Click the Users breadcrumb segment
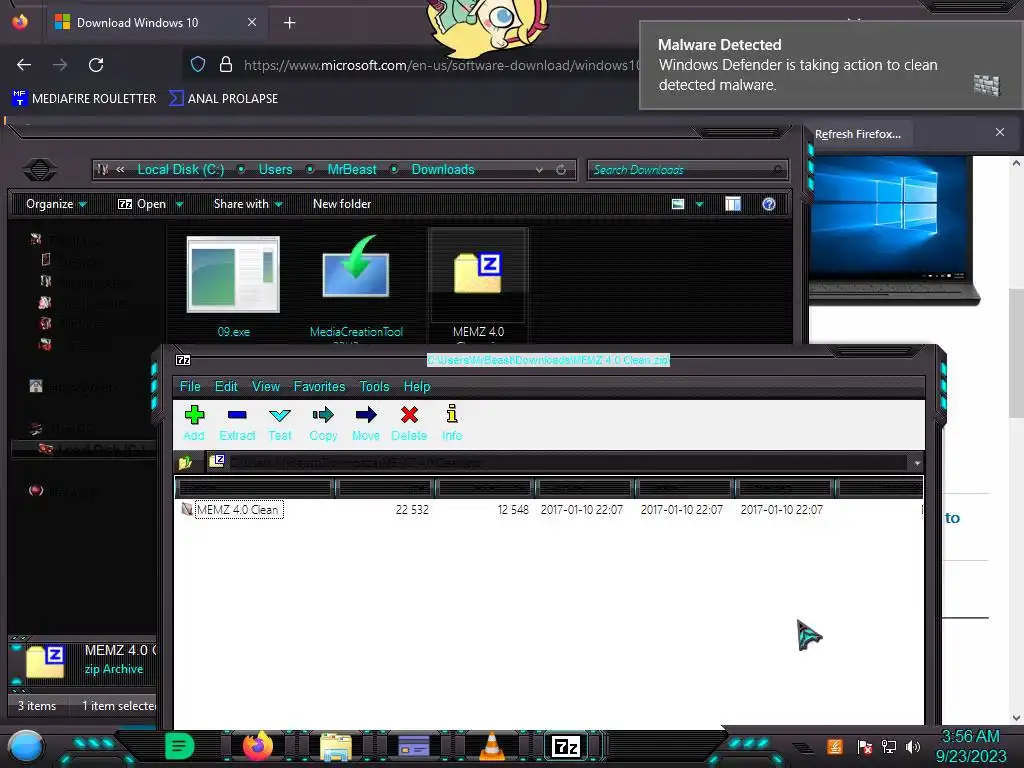This screenshot has height=768, width=1024. [x=276, y=169]
